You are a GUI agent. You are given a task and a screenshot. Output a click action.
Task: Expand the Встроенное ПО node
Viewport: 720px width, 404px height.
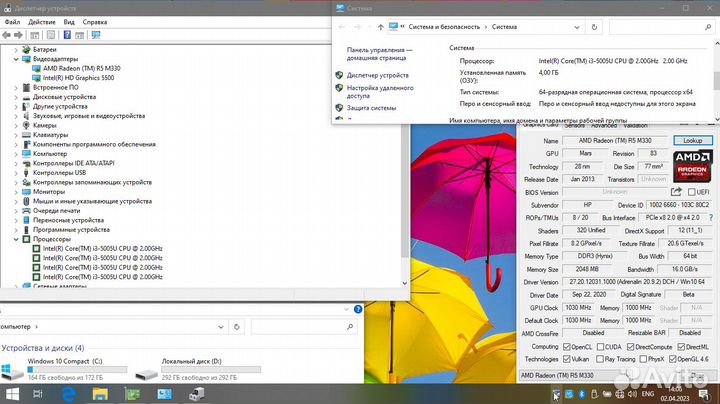[16, 88]
